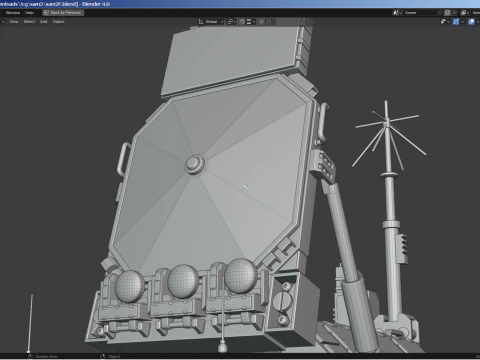
Task: Open the pivot point dropdown
Action: pyautogui.click(x=231, y=22)
